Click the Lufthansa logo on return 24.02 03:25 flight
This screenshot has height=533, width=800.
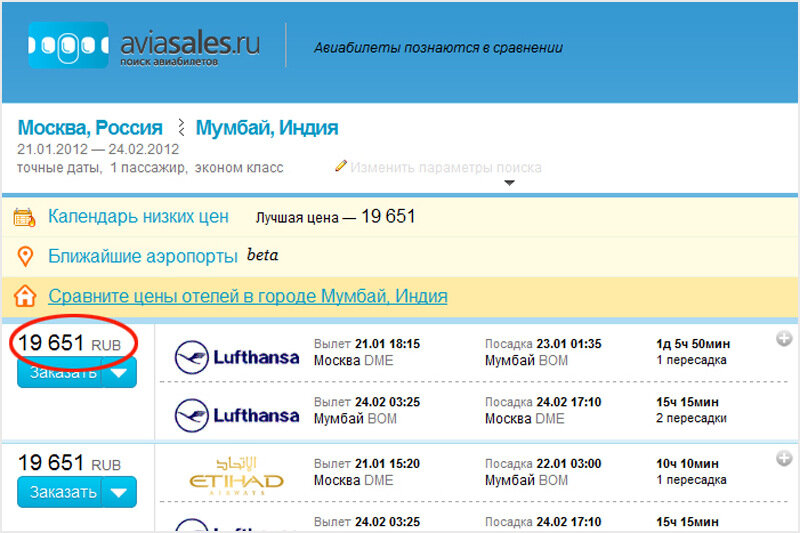pyautogui.click(x=237, y=415)
